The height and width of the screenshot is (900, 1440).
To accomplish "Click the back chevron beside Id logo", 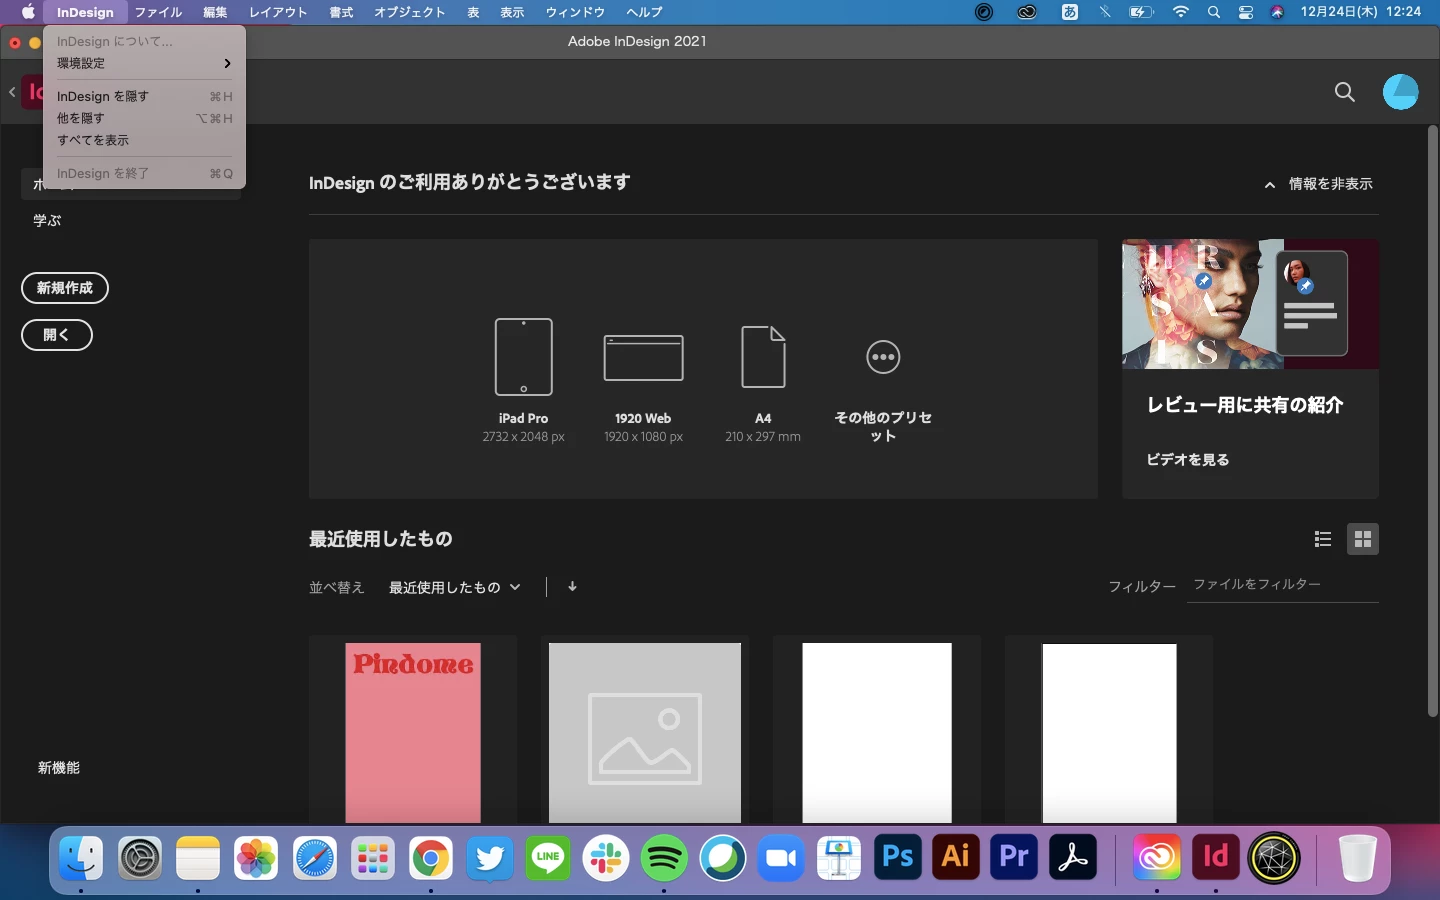I will coord(12,92).
